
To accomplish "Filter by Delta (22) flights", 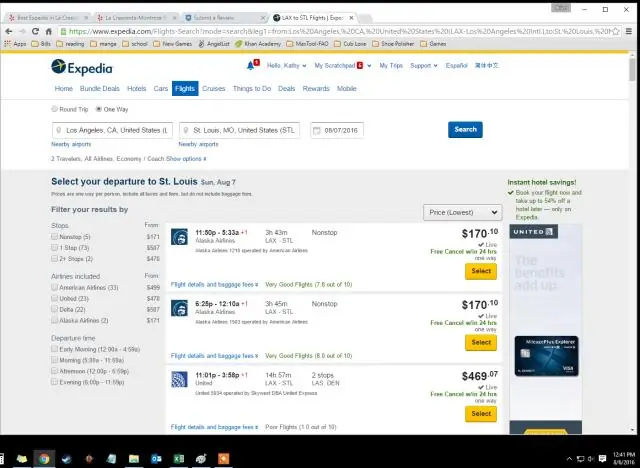I will click(54, 309).
